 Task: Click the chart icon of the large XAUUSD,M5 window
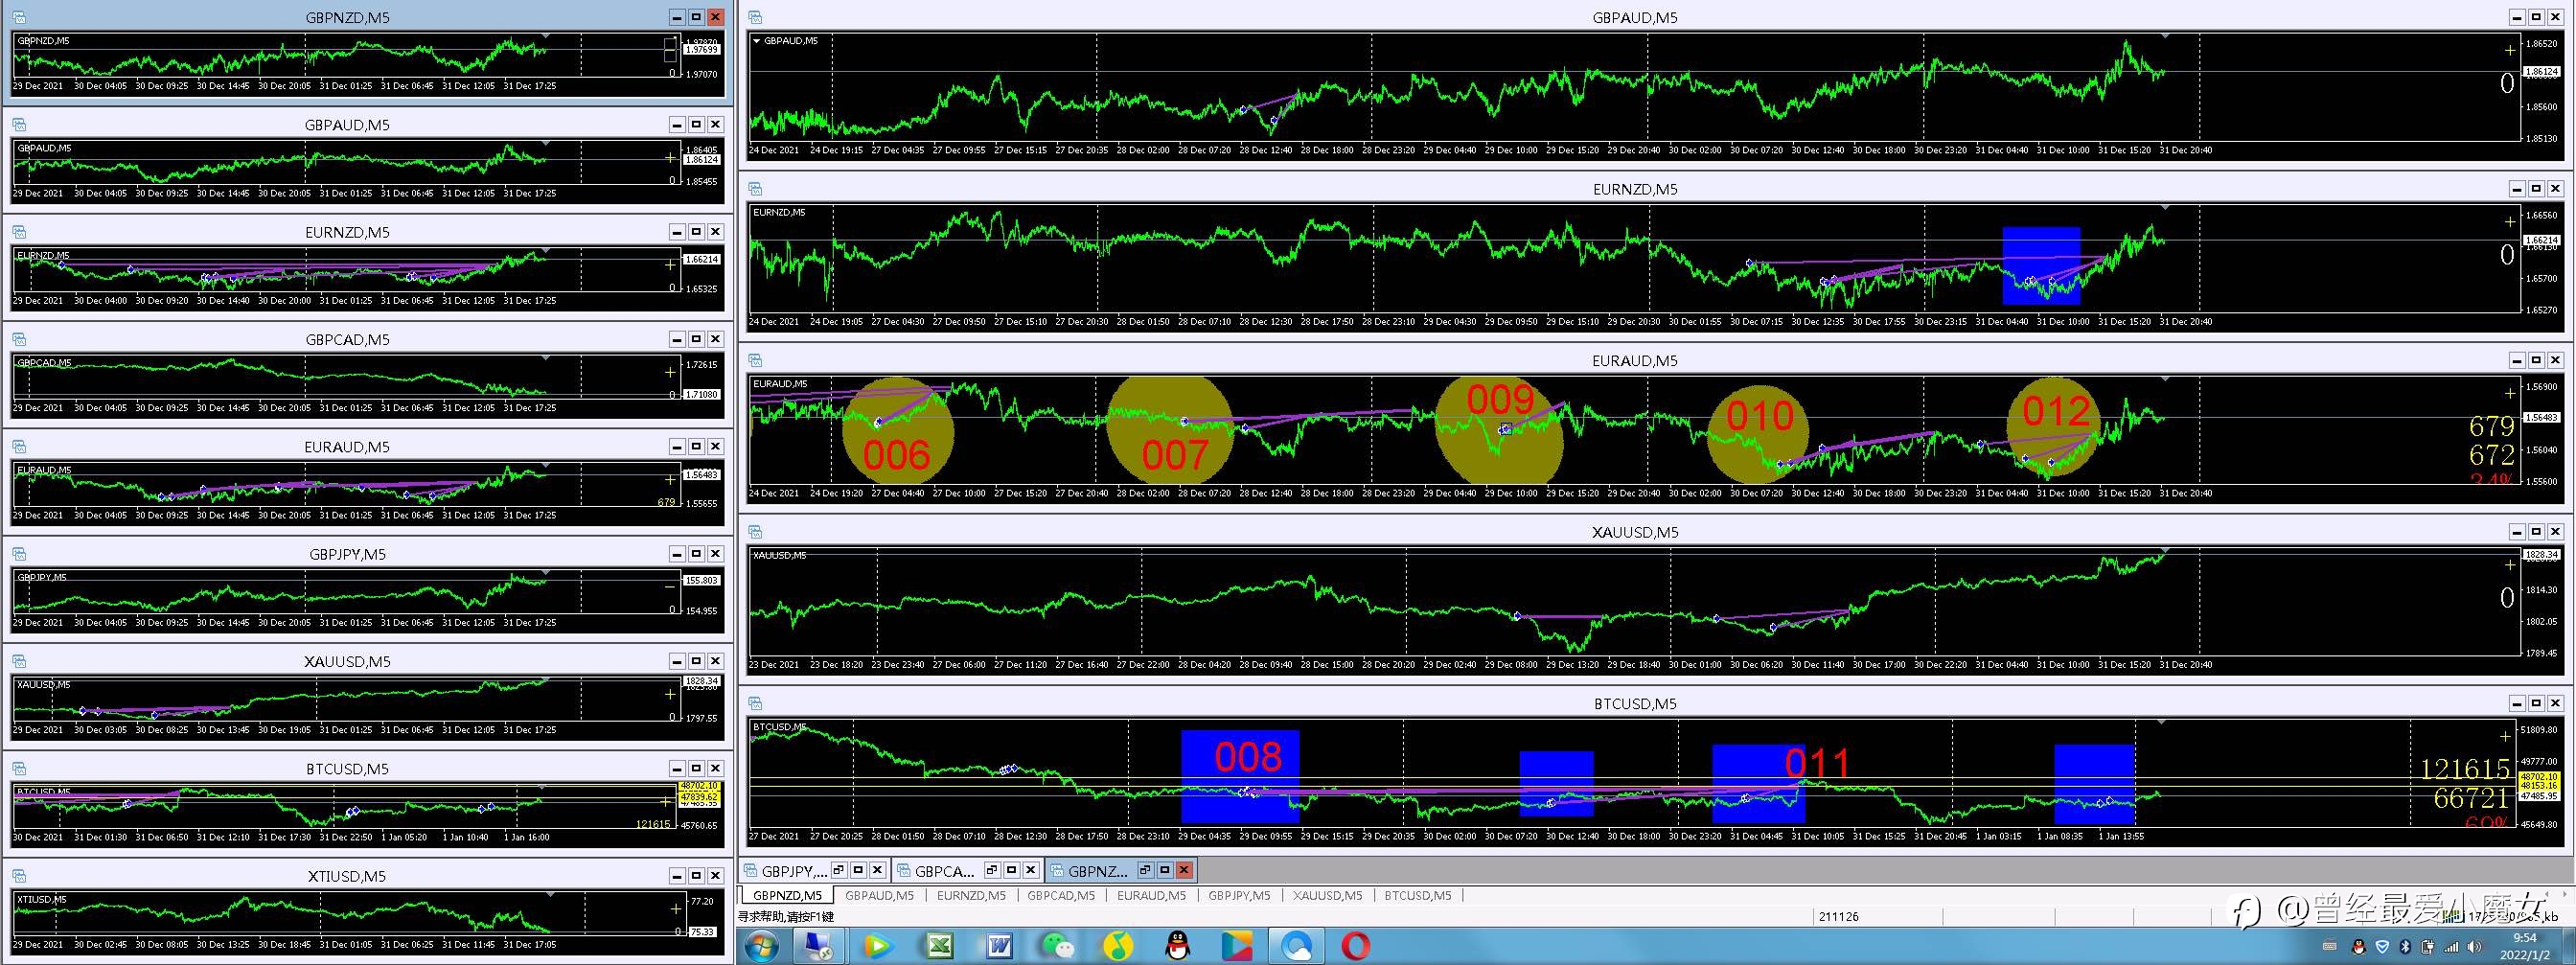(755, 532)
